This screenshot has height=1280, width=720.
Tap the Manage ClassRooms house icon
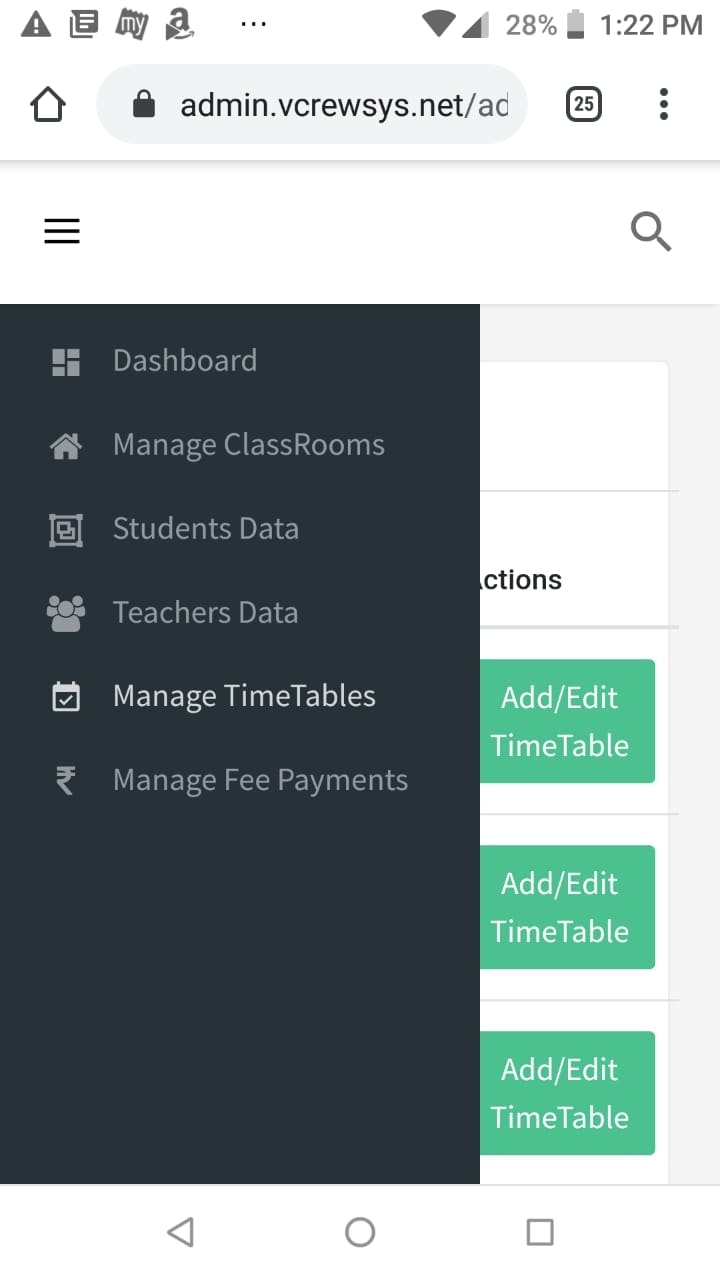tap(66, 445)
